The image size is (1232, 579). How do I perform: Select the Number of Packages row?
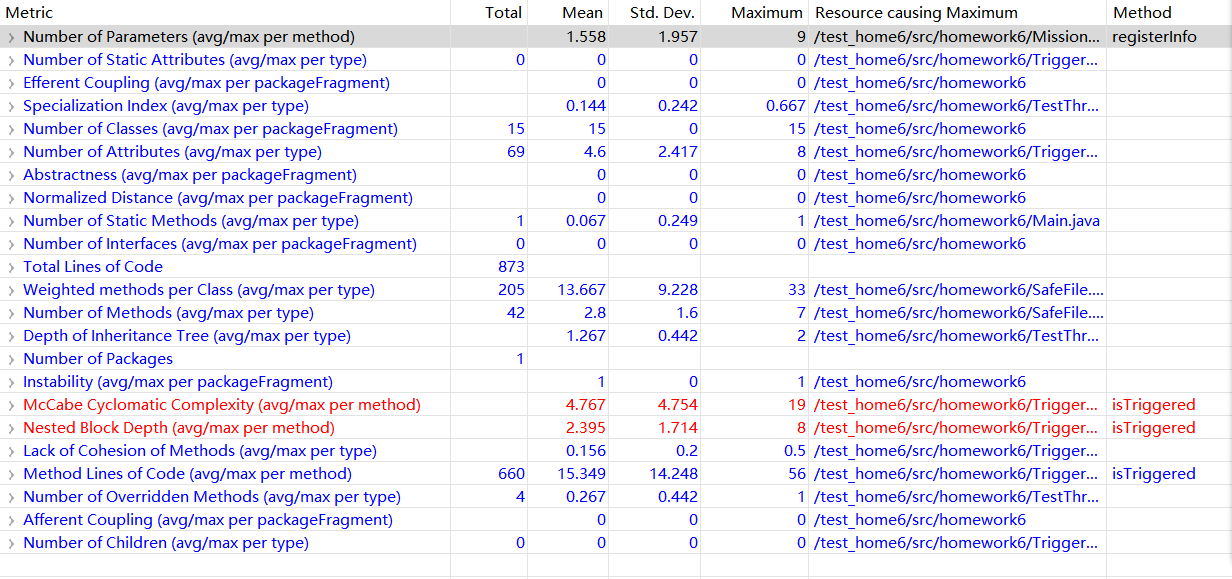(98, 359)
